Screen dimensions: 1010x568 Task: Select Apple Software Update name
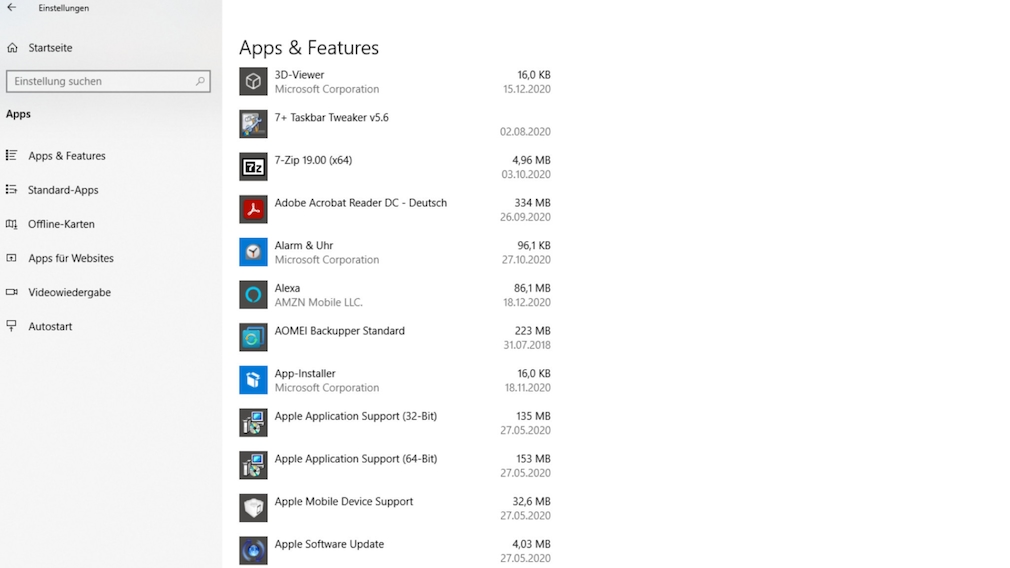(x=329, y=544)
